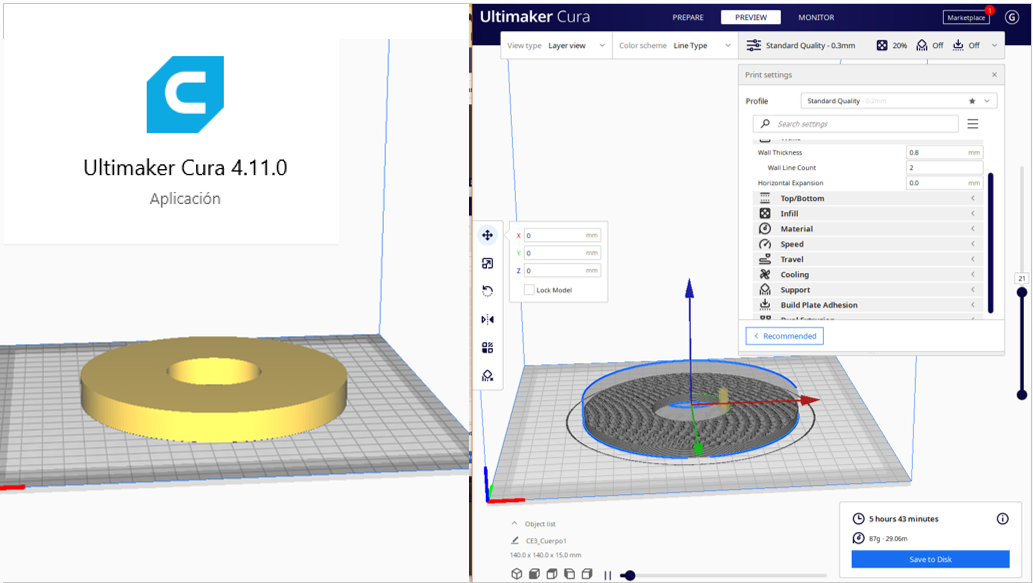Screen dimensions: 1033x583
Task: Expand the Infill settings section
Action: pos(867,213)
